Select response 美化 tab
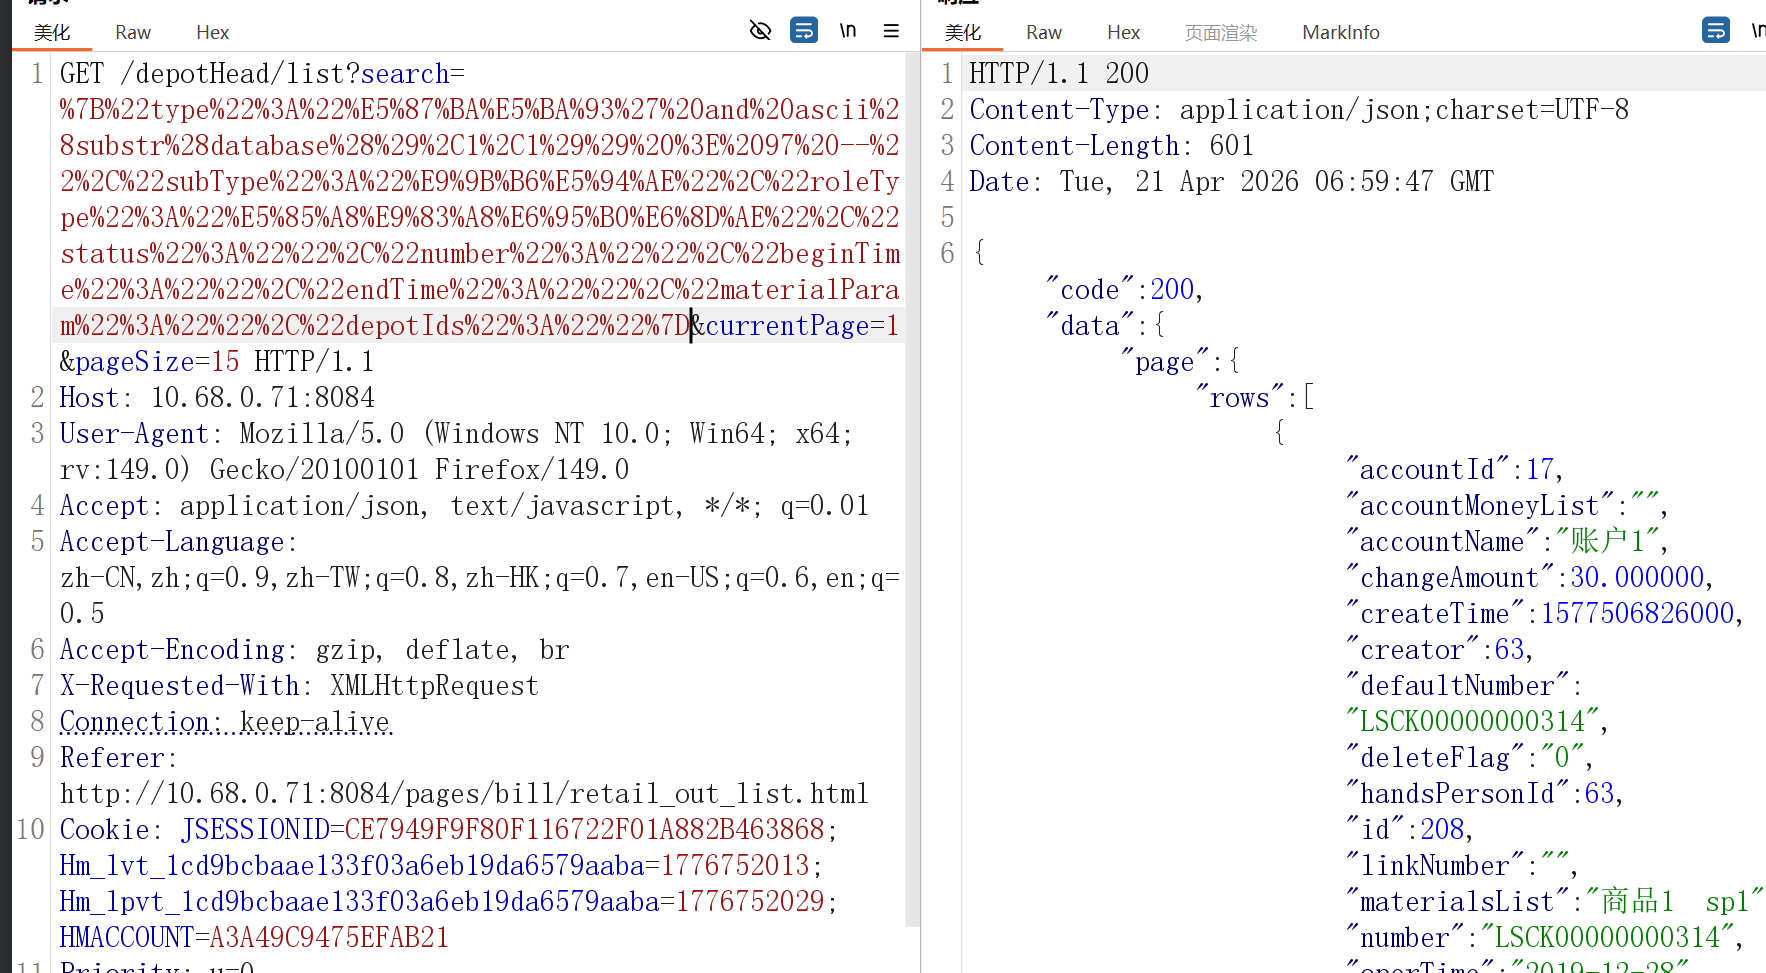The height and width of the screenshot is (973, 1766). click(x=963, y=32)
